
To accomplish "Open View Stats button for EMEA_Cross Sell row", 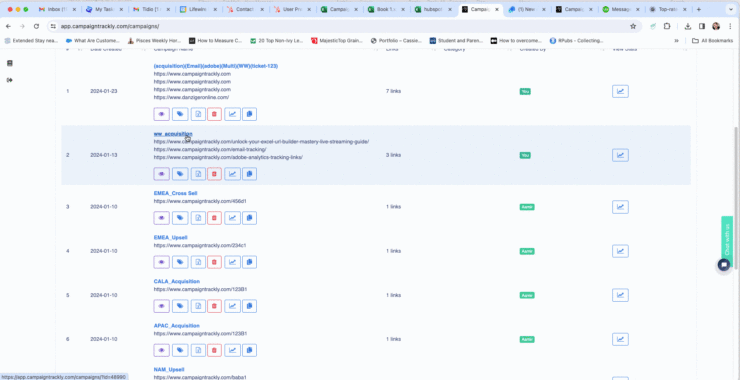I will pos(620,207).
